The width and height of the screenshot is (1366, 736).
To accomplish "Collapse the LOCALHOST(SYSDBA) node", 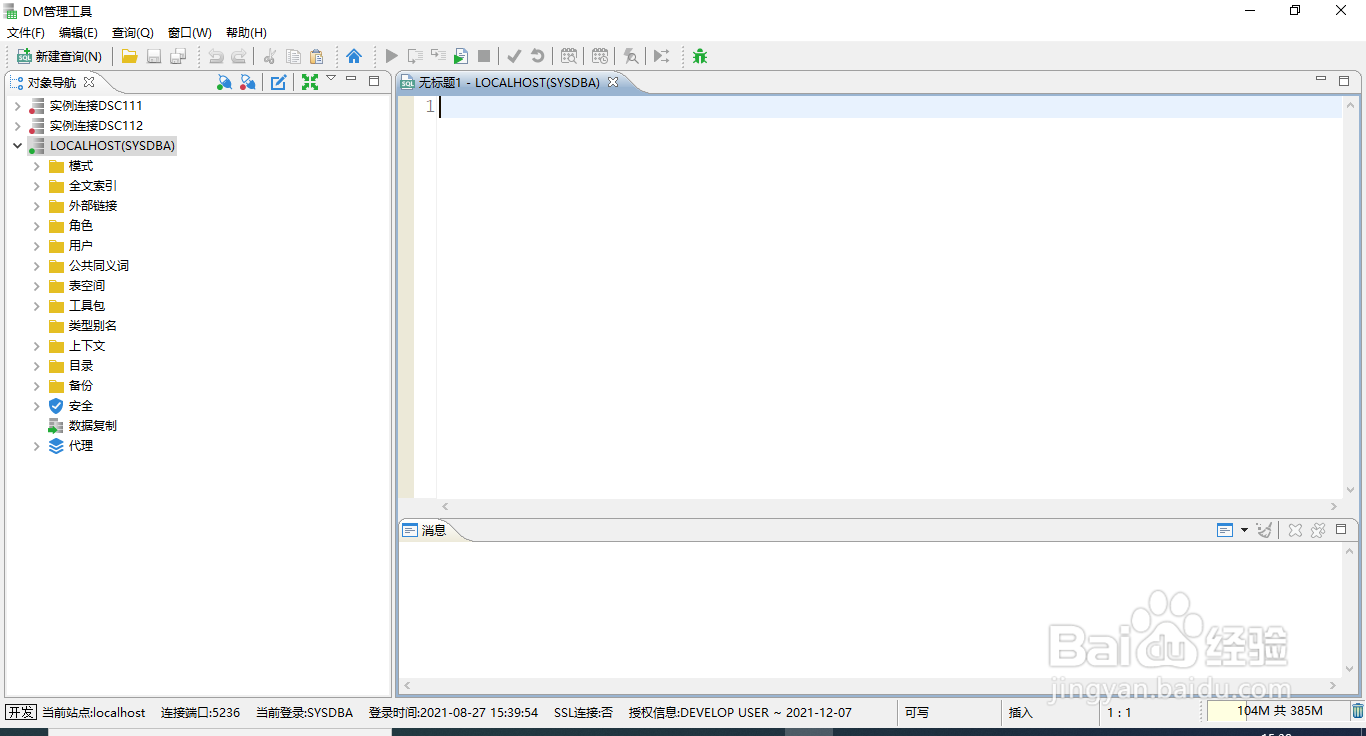I will tap(18, 145).
